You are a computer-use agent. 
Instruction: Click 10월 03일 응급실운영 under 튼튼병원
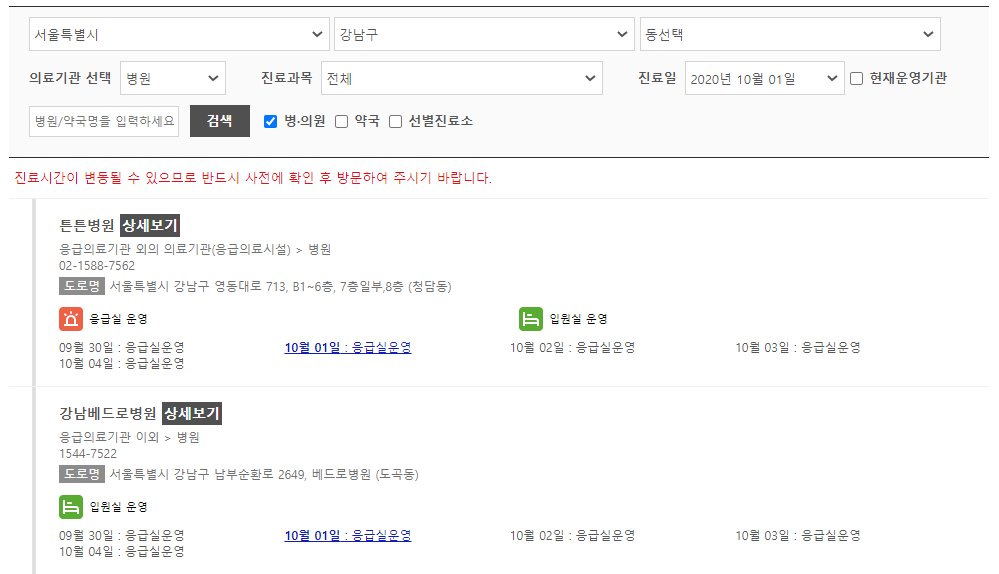[x=798, y=348]
